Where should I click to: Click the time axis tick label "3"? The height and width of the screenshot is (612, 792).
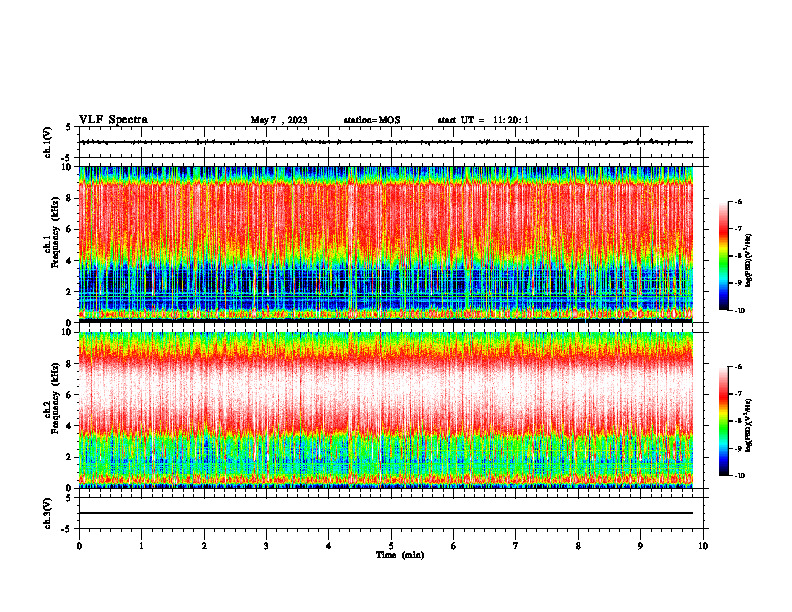coord(266,546)
